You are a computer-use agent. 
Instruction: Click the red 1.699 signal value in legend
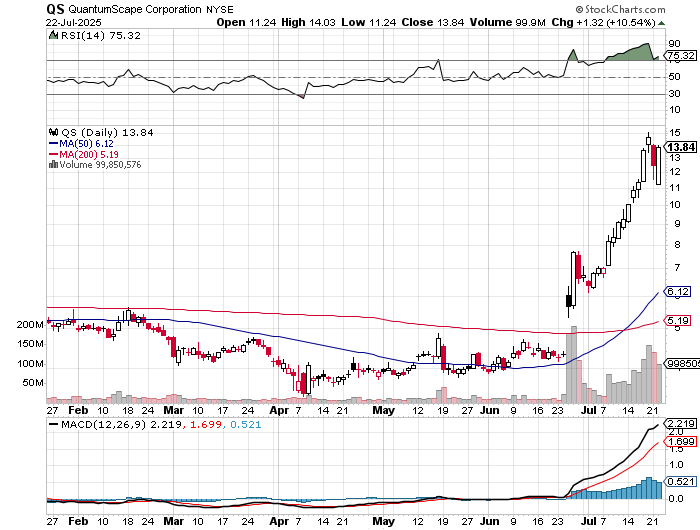pyautogui.click(x=206, y=424)
